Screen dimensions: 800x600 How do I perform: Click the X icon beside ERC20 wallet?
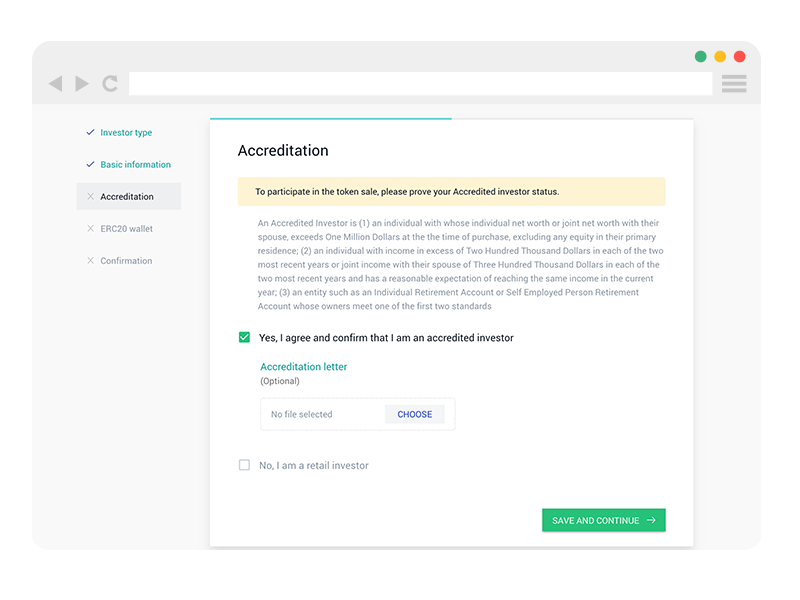coord(90,229)
